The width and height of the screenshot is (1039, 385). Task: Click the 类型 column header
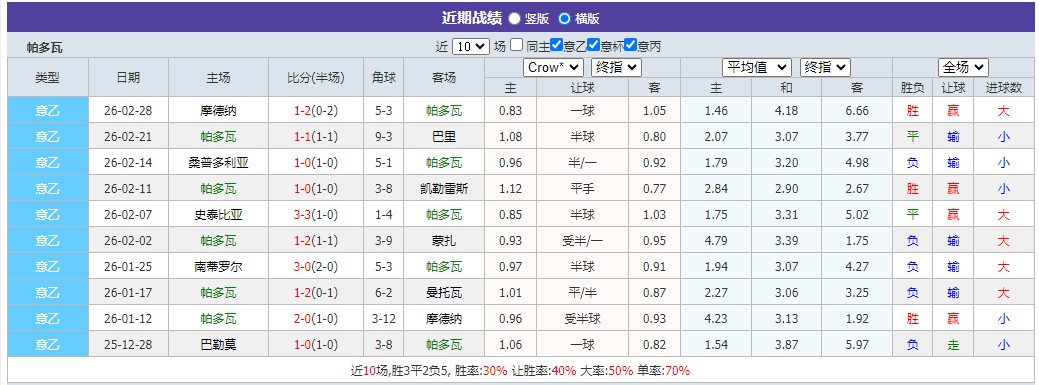48,78
